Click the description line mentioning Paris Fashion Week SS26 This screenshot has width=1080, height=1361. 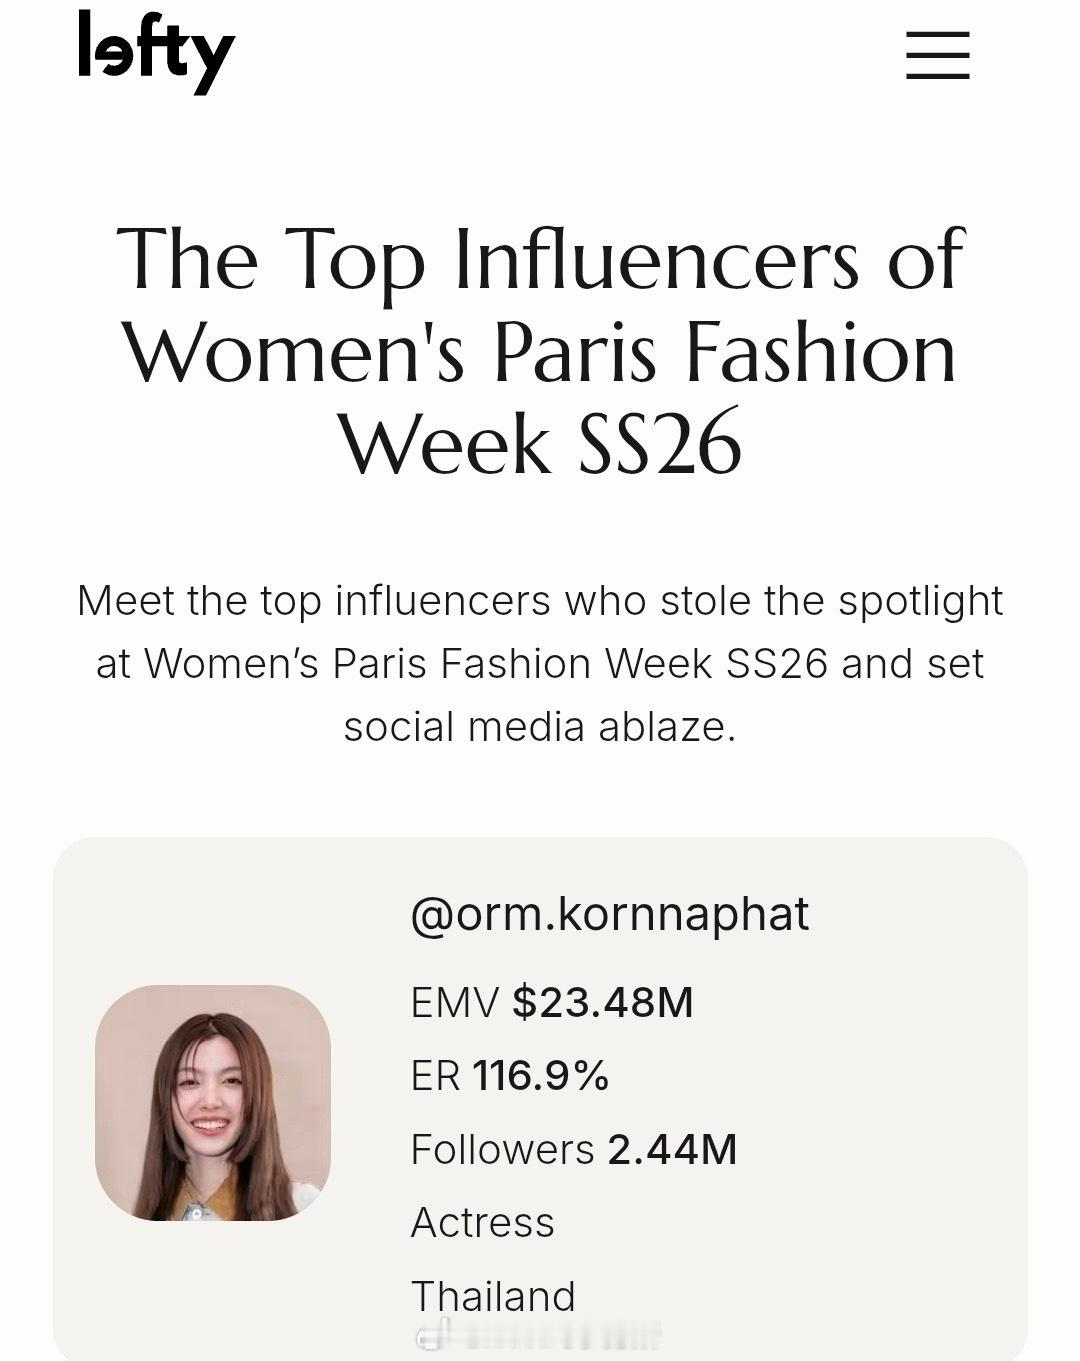pyautogui.click(x=540, y=664)
